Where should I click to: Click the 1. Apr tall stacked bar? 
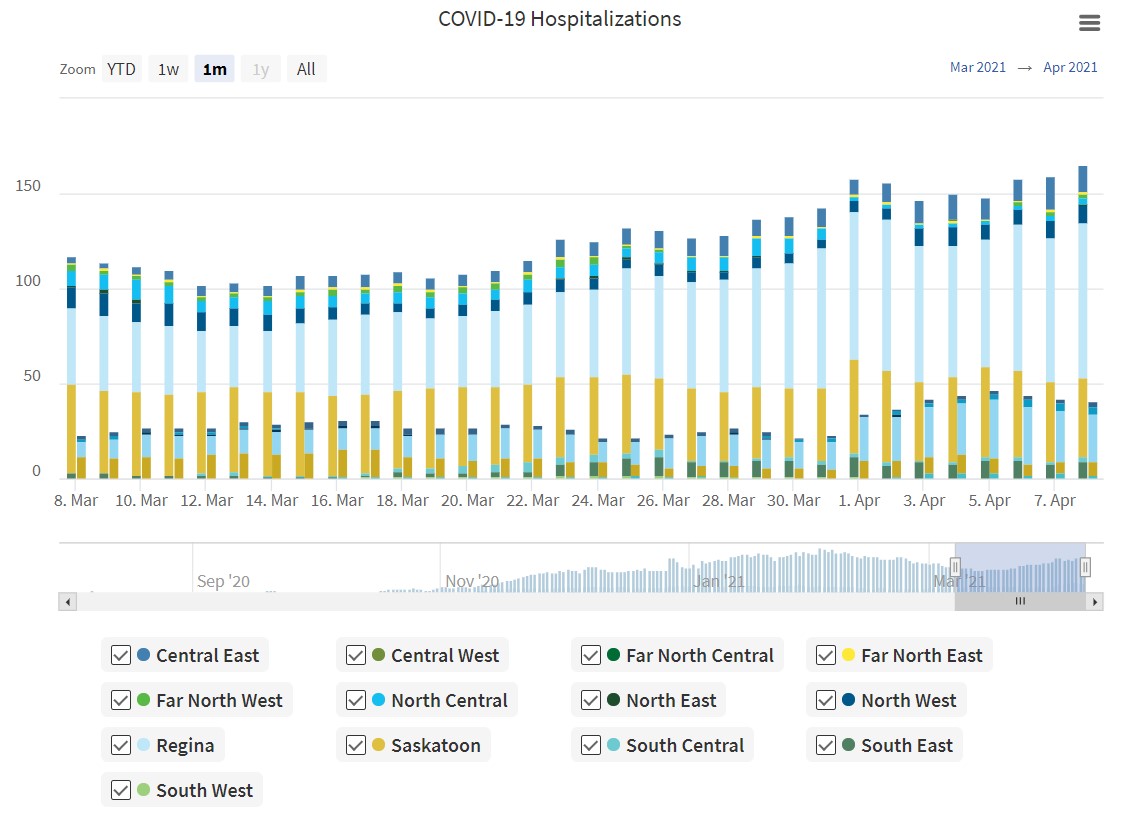(854, 330)
